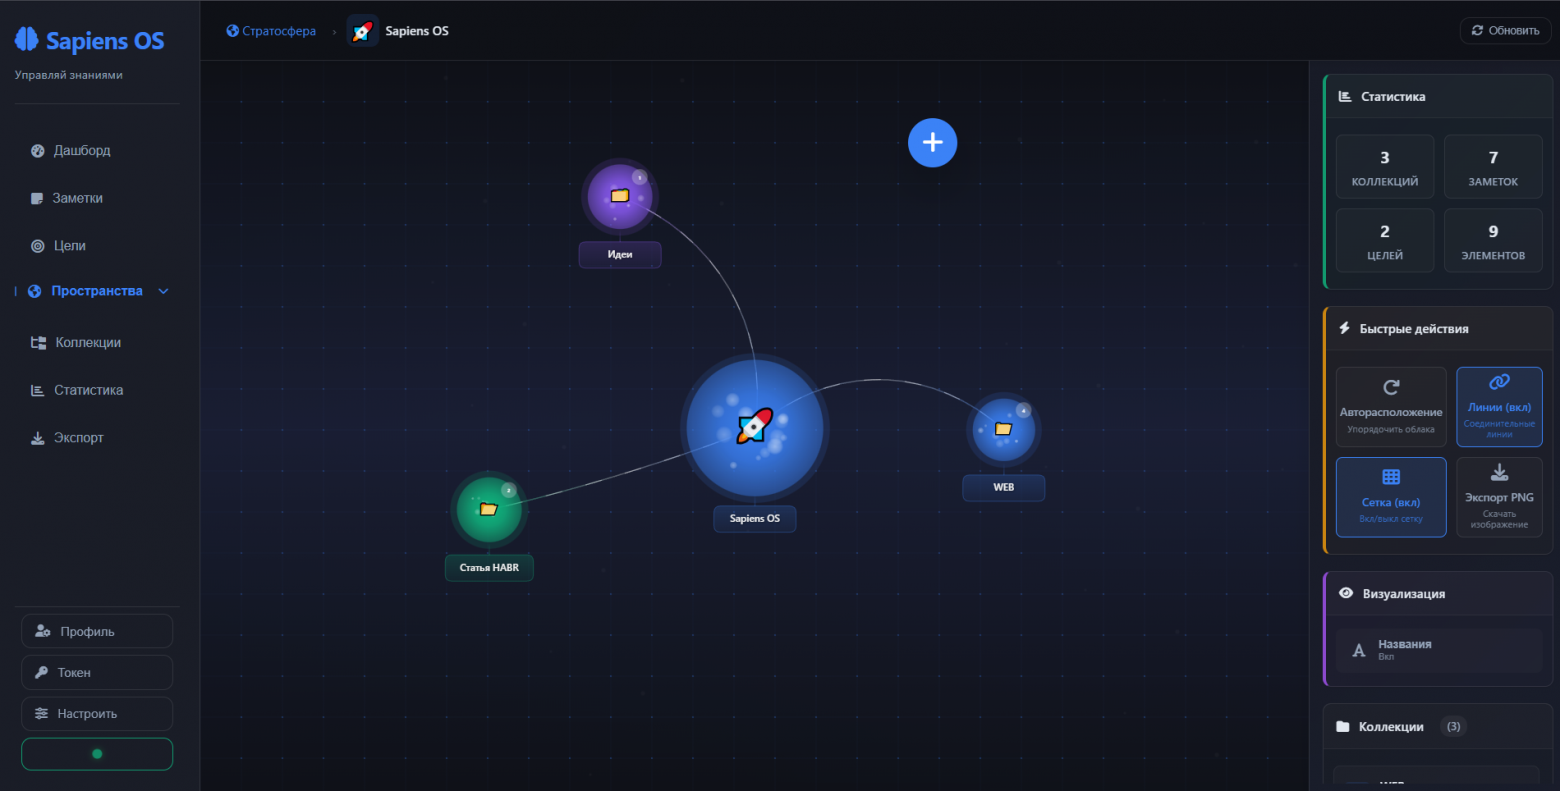The height and width of the screenshot is (791, 1560).
Task: Run Авторасположение to arrange clouds
Action: pyautogui.click(x=1390, y=407)
